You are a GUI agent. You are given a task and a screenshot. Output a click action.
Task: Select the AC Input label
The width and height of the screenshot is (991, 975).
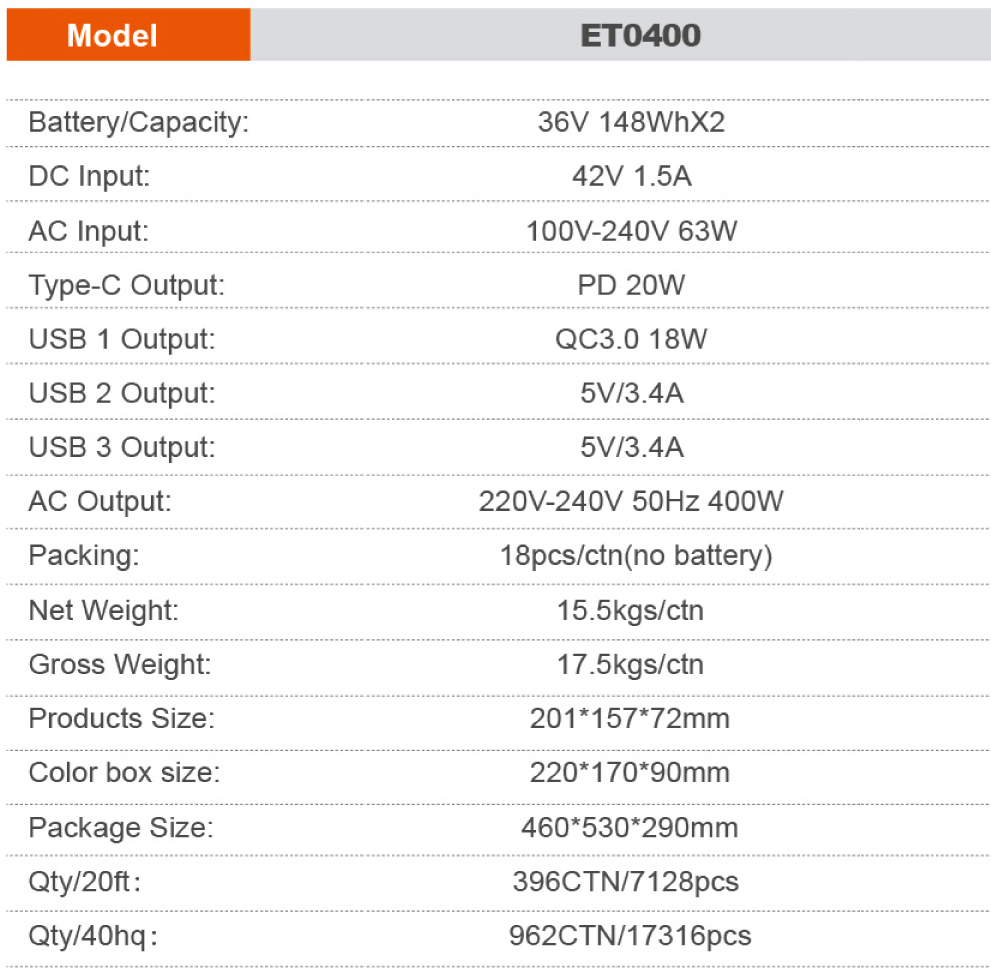[88, 231]
